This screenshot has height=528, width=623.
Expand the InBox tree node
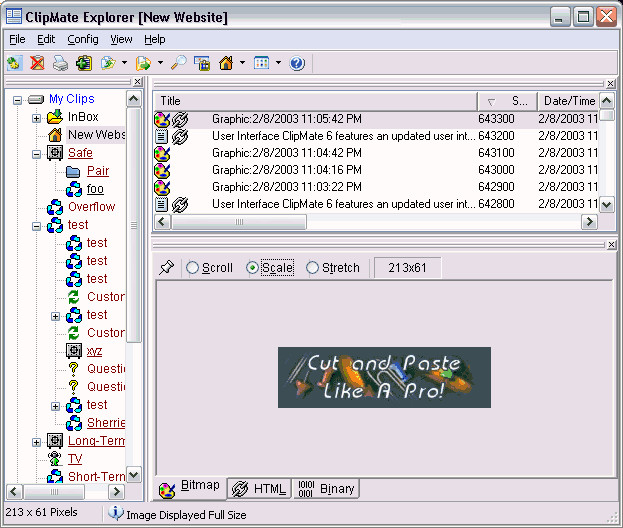click(36, 118)
